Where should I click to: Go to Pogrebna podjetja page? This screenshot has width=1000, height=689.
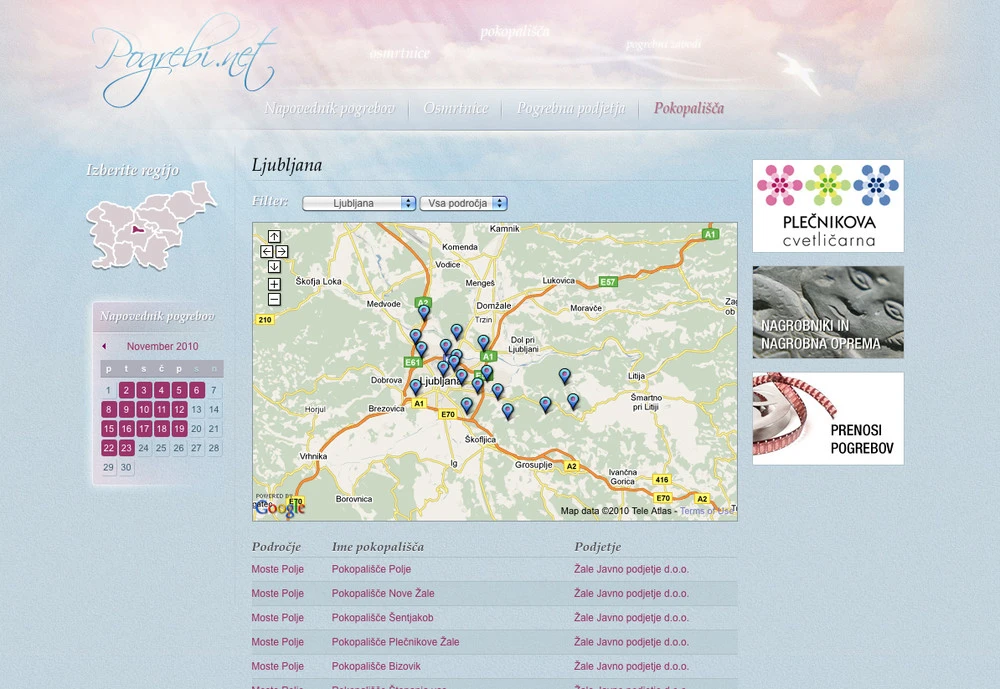570,109
